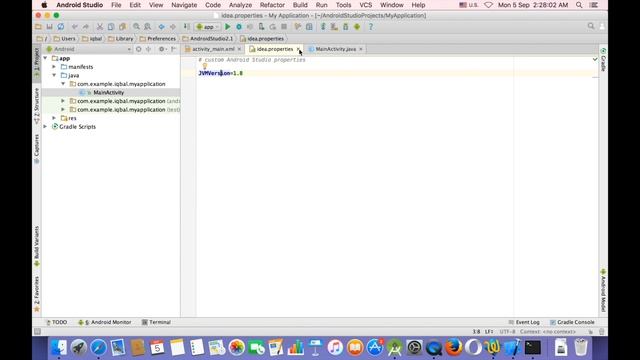Click the Replace magnifier icon
The width and height of the screenshot is (640, 360).
[x=147, y=27]
